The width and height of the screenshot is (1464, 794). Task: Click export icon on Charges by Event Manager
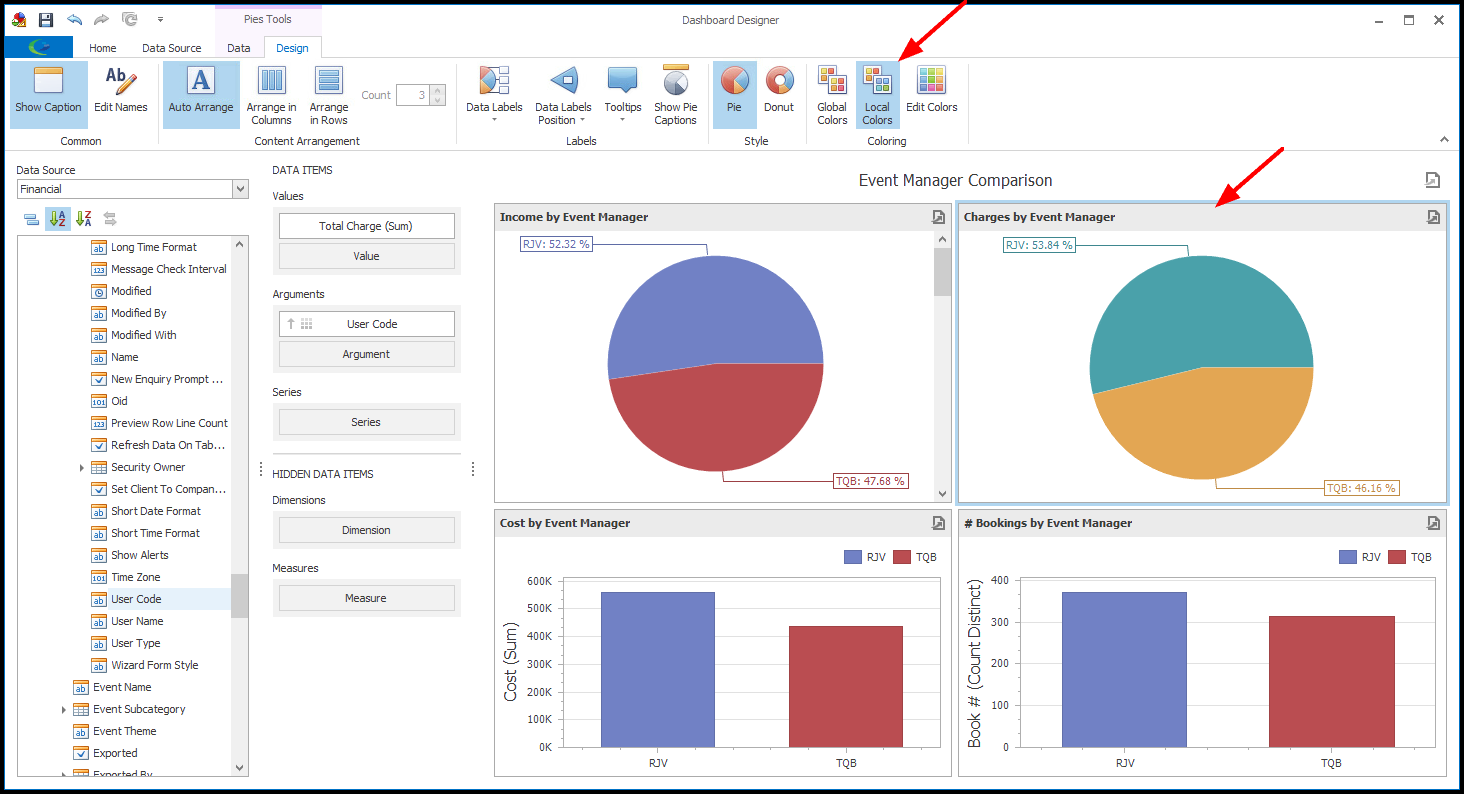[x=1433, y=217]
